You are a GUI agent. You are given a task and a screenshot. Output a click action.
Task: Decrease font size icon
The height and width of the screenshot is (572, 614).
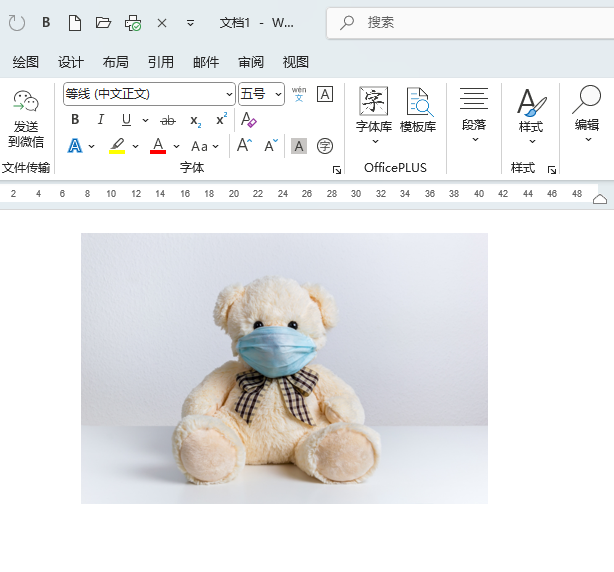271,145
